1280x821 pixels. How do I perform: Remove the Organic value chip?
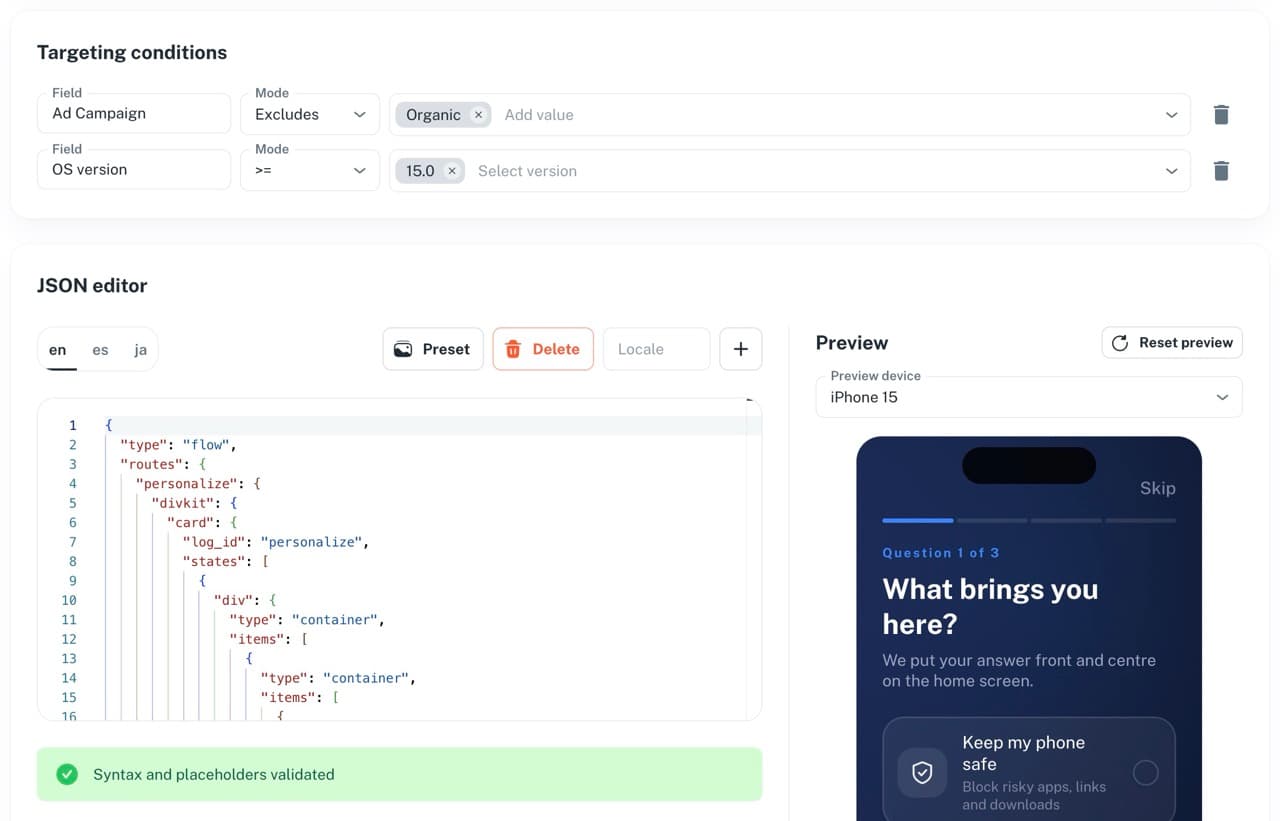tap(478, 115)
